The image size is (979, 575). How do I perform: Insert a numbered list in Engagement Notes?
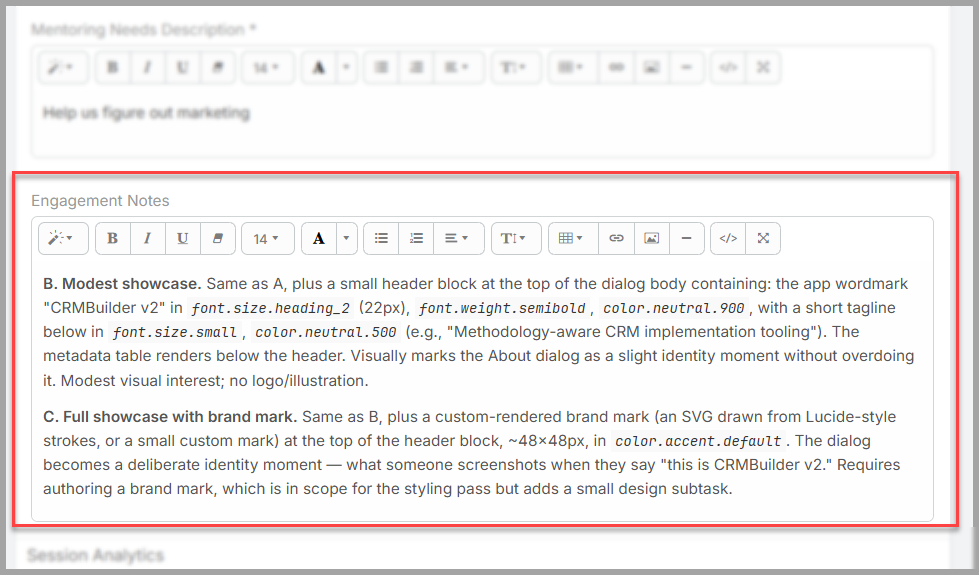tap(416, 238)
